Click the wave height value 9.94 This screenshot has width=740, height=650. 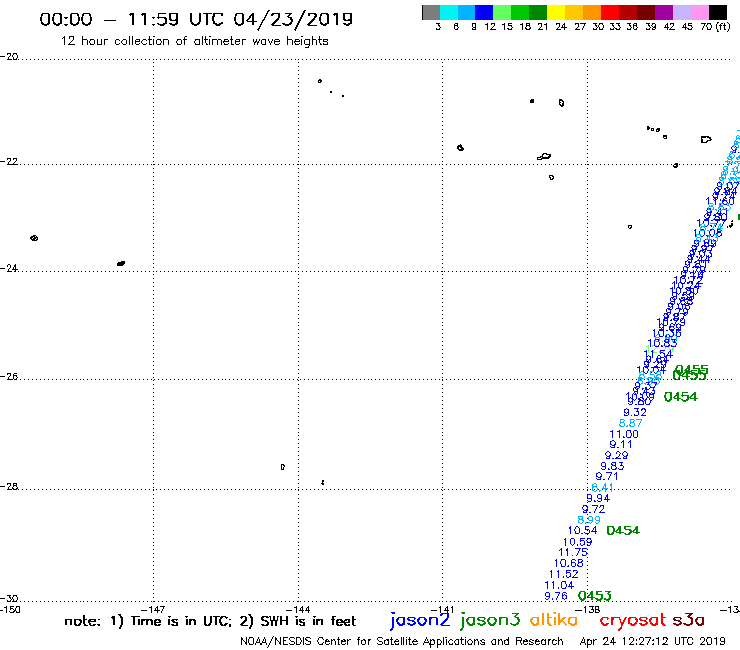pos(598,498)
